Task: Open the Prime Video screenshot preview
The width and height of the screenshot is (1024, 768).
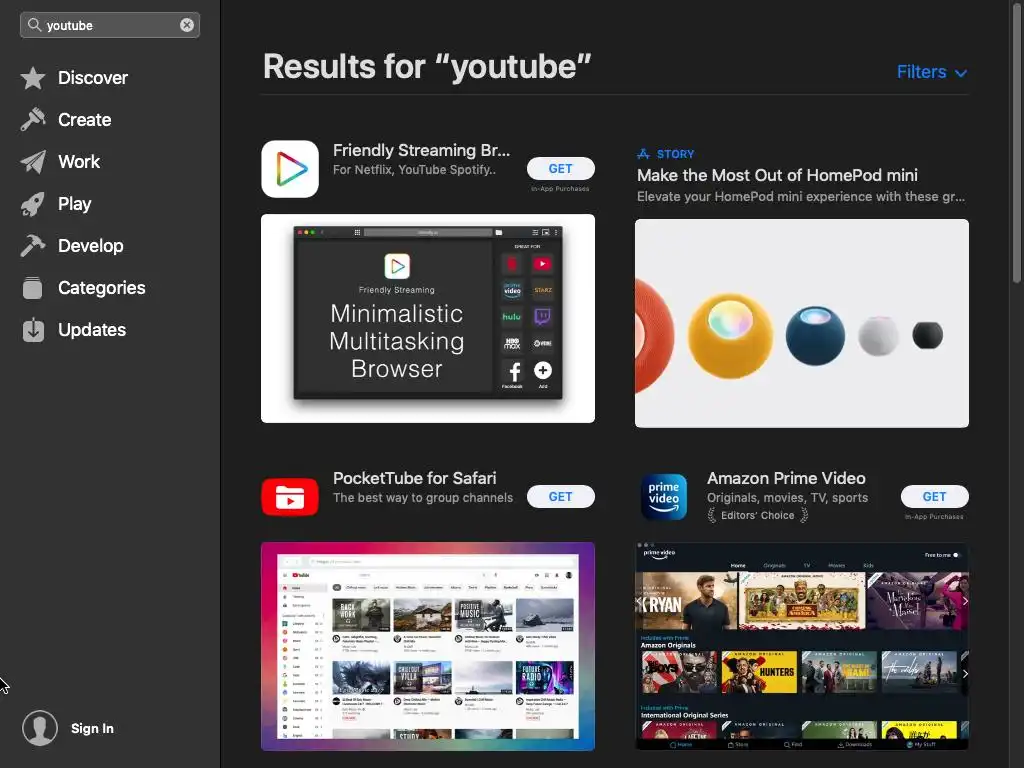Action: click(x=801, y=646)
